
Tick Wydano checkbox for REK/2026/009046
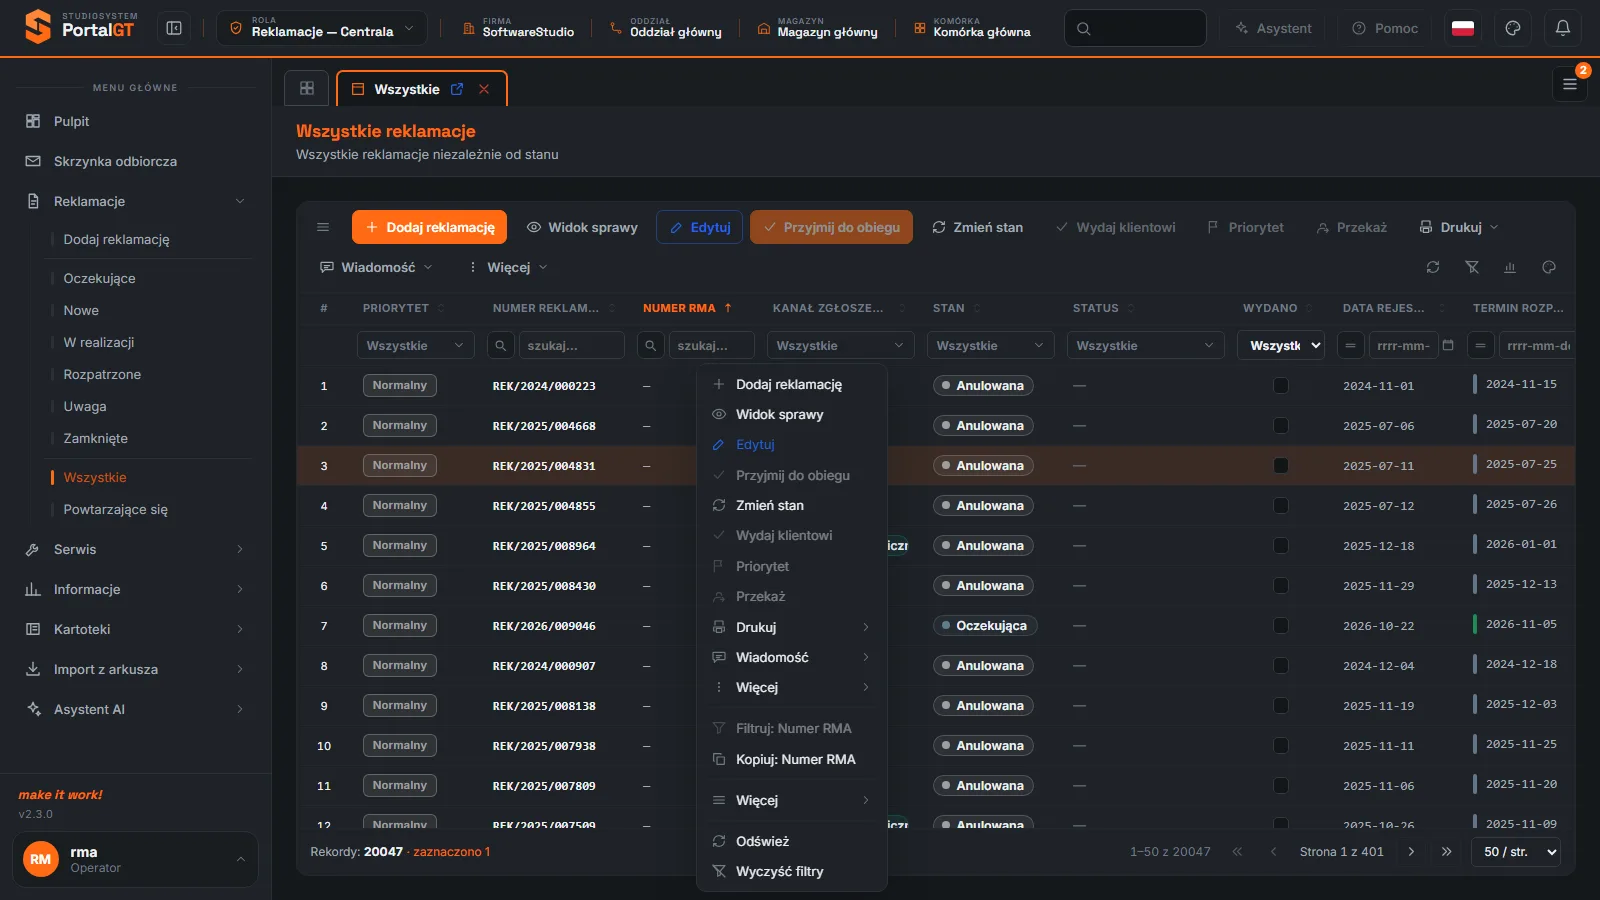tap(1281, 626)
